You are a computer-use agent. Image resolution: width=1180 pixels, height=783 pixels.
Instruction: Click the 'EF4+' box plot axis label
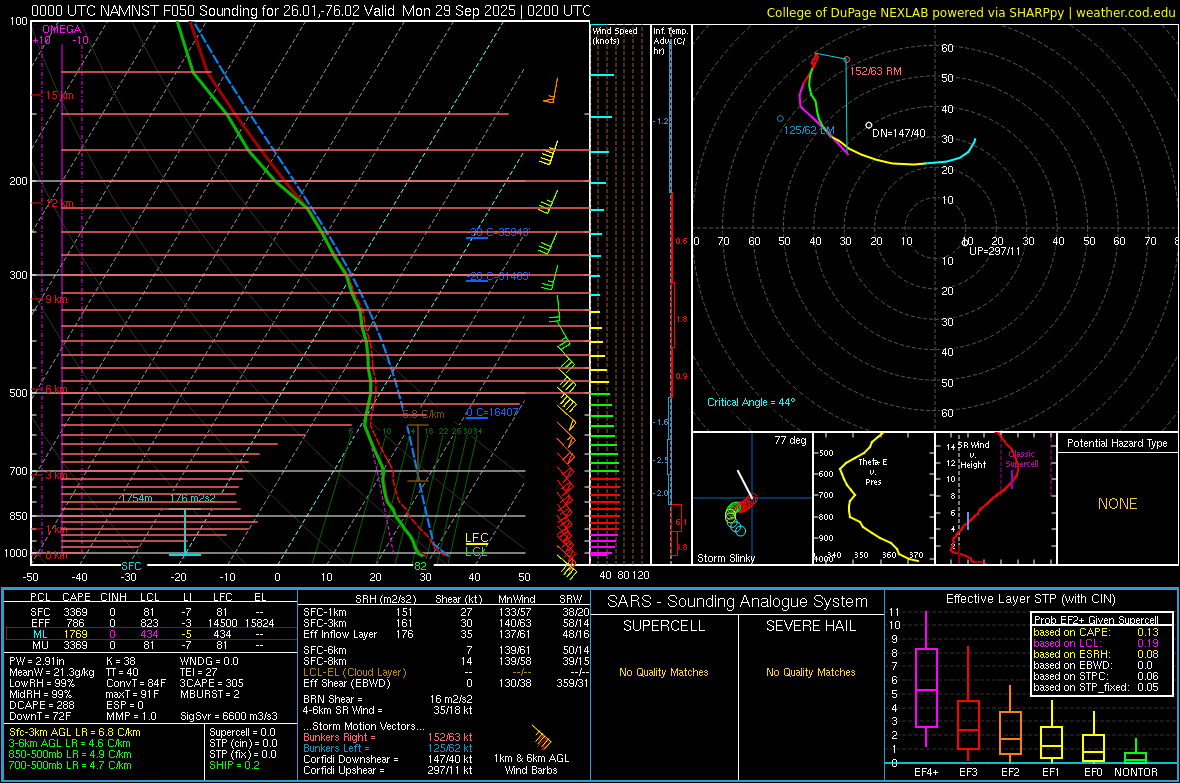(926, 772)
